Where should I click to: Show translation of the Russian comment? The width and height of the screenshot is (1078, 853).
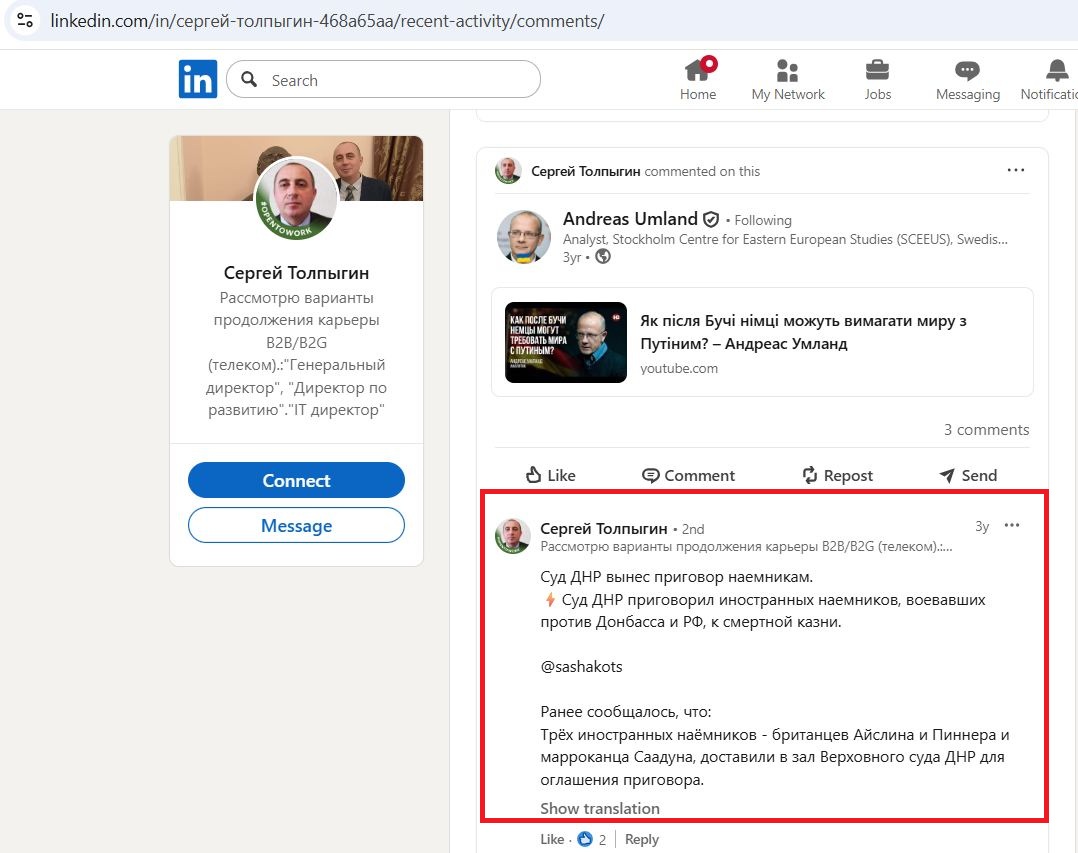tap(599, 808)
